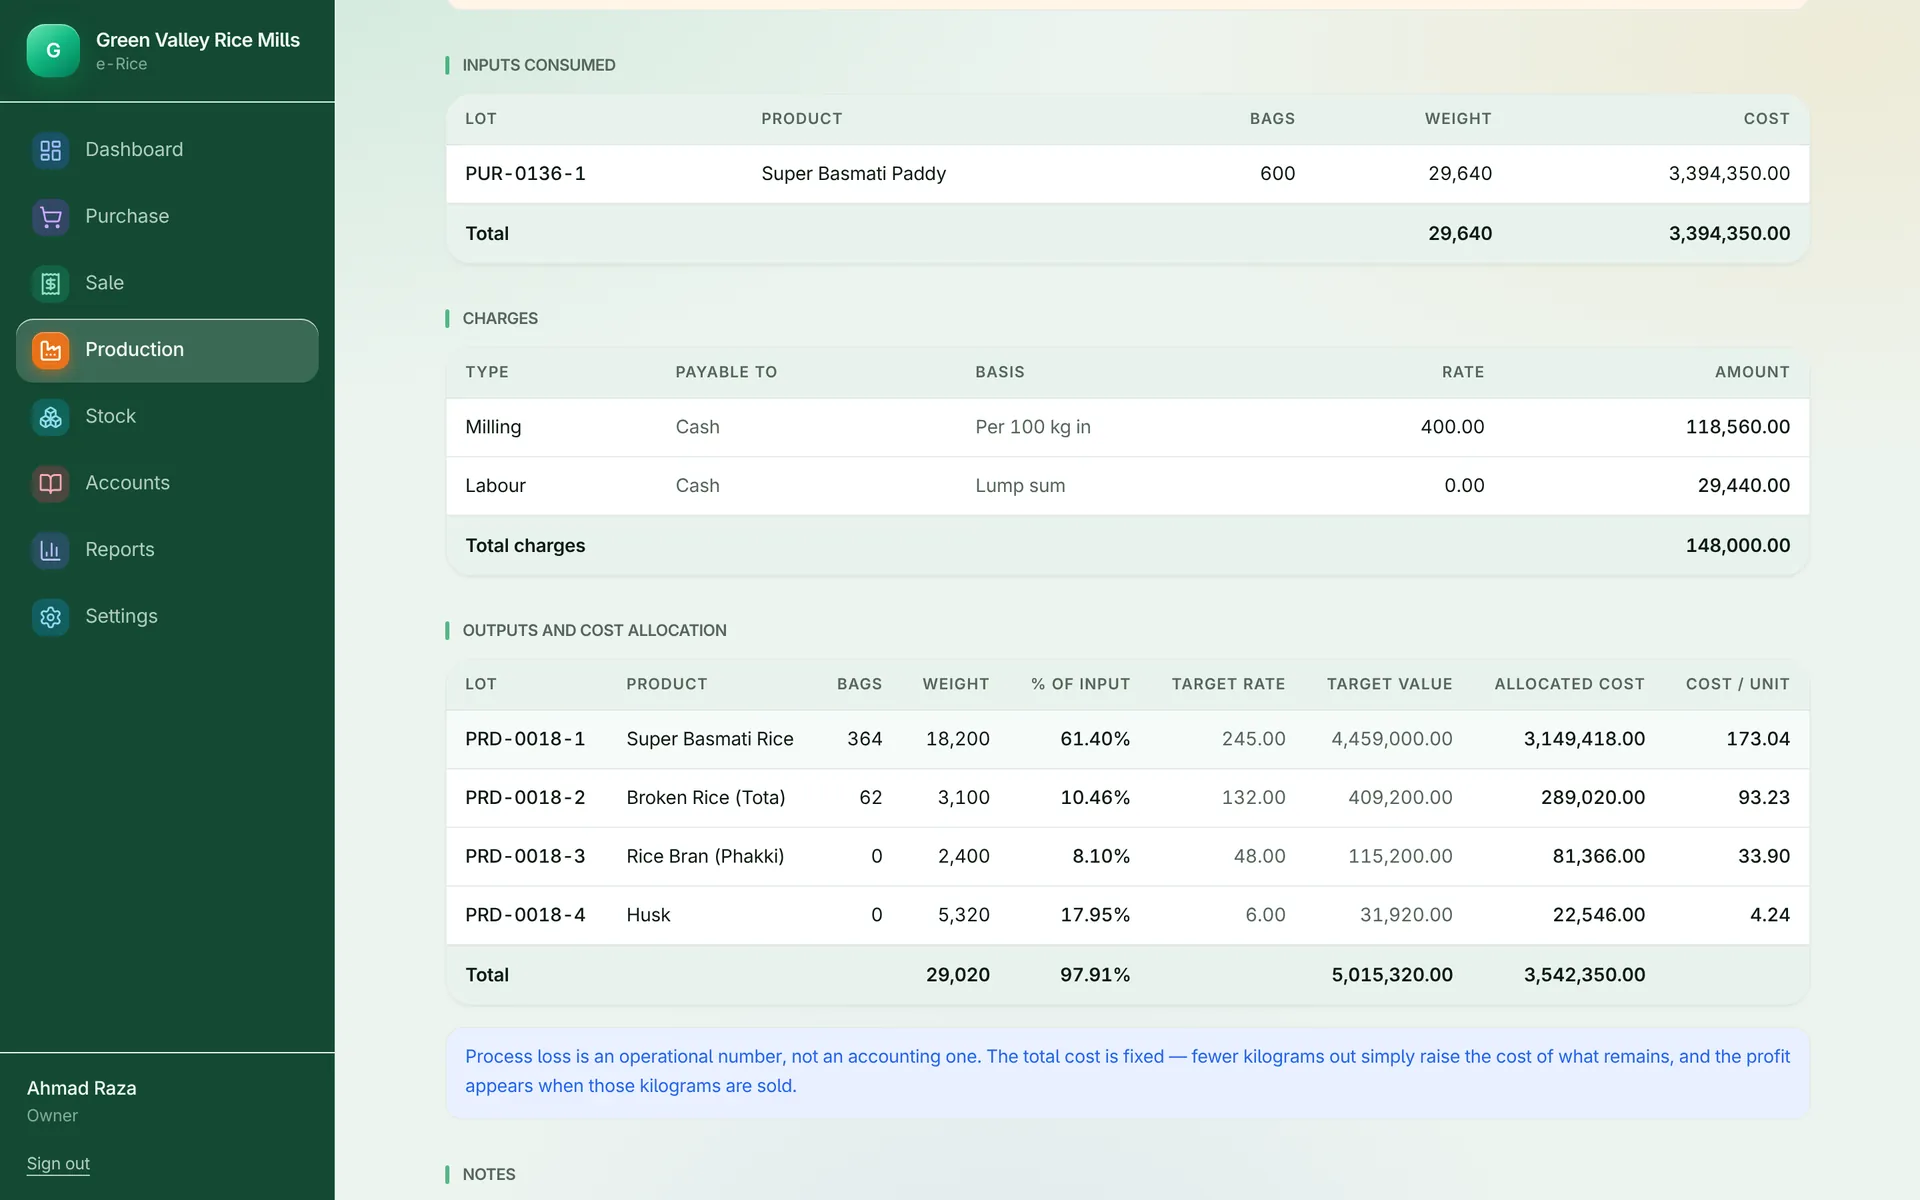Click the 97.91% total input percentage
Image resolution: width=1920 pixels, height=1200 pixels.
[1095, 975]
